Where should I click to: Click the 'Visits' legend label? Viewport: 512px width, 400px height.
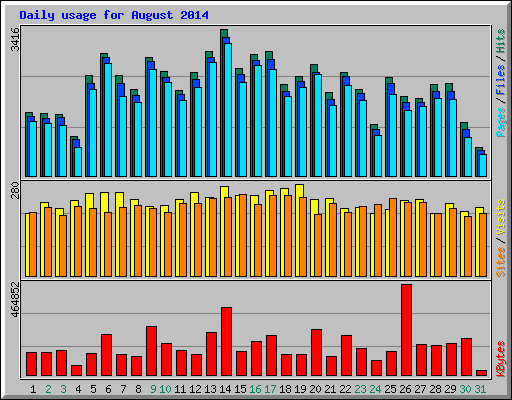click(501, 217)
